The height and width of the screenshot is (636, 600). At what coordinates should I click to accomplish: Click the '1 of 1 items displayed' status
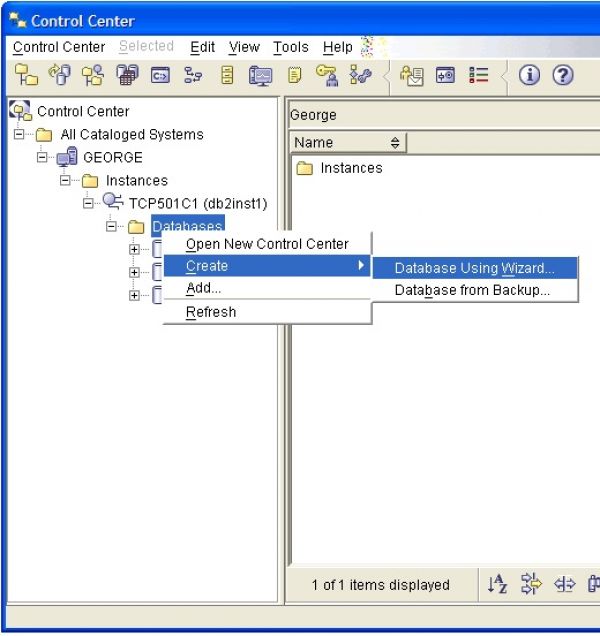pos(381,585)
